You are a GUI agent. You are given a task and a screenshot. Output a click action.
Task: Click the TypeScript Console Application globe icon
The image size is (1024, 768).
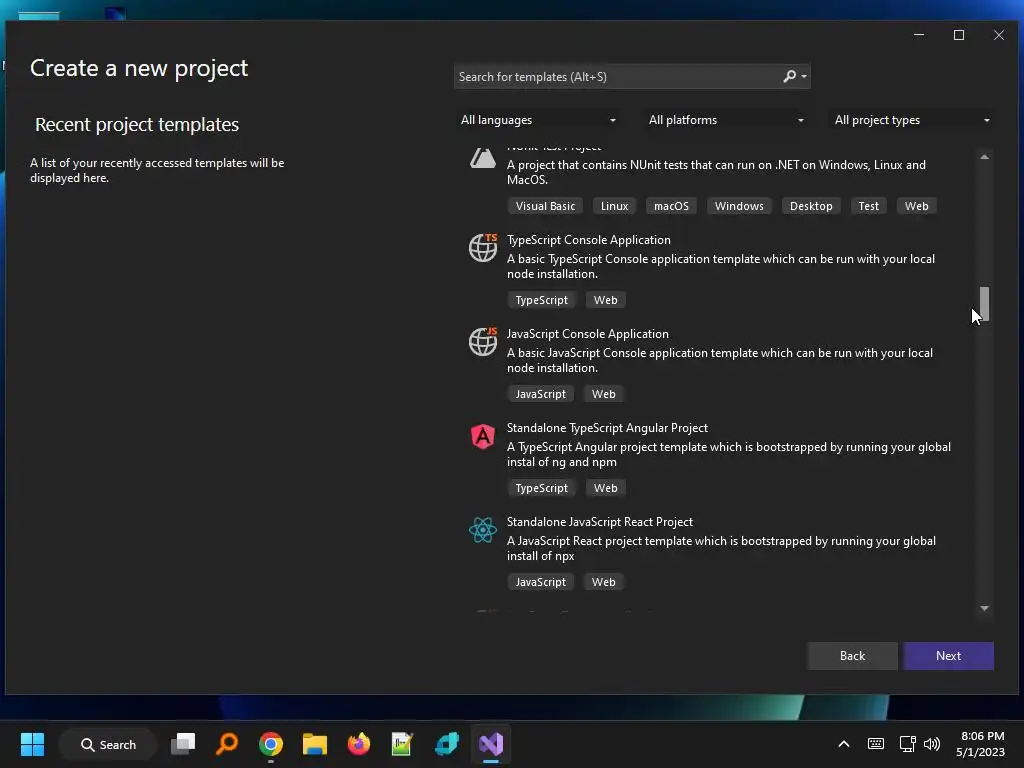pos(483,248)
